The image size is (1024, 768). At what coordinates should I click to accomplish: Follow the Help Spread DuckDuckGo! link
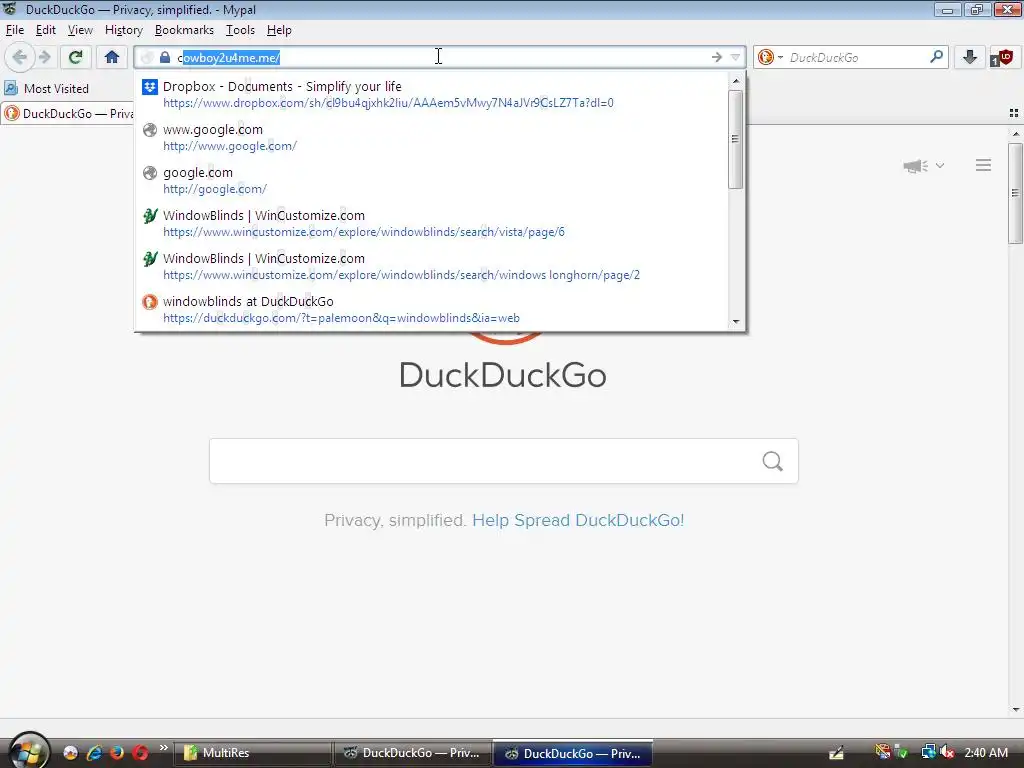tap(578, 520)
